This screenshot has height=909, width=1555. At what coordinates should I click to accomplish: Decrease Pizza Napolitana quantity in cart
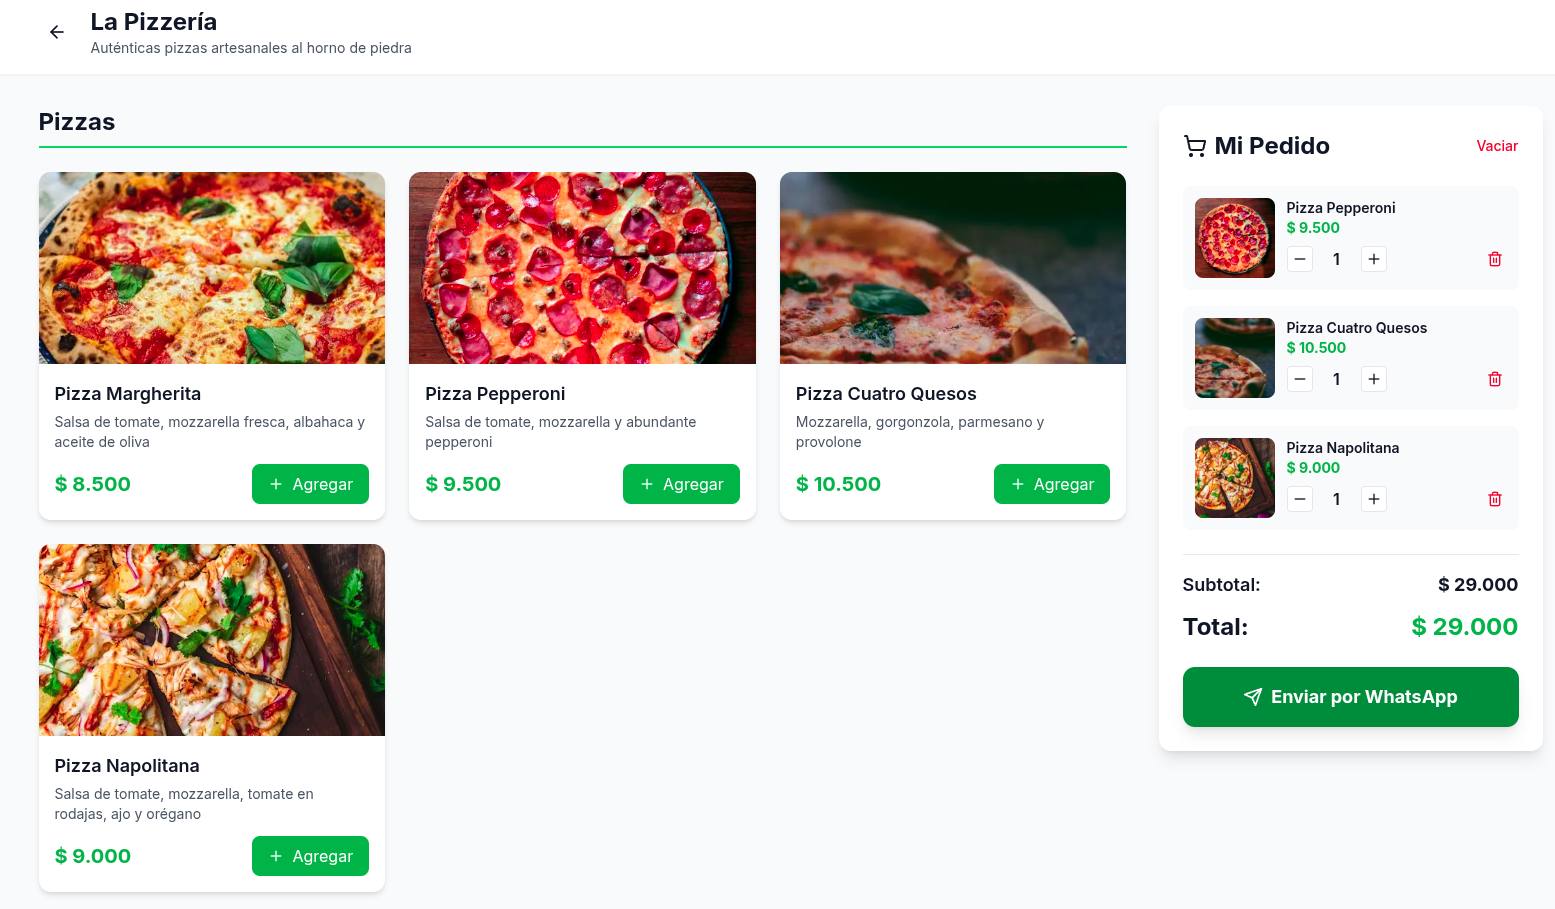tap(1299, 499)
